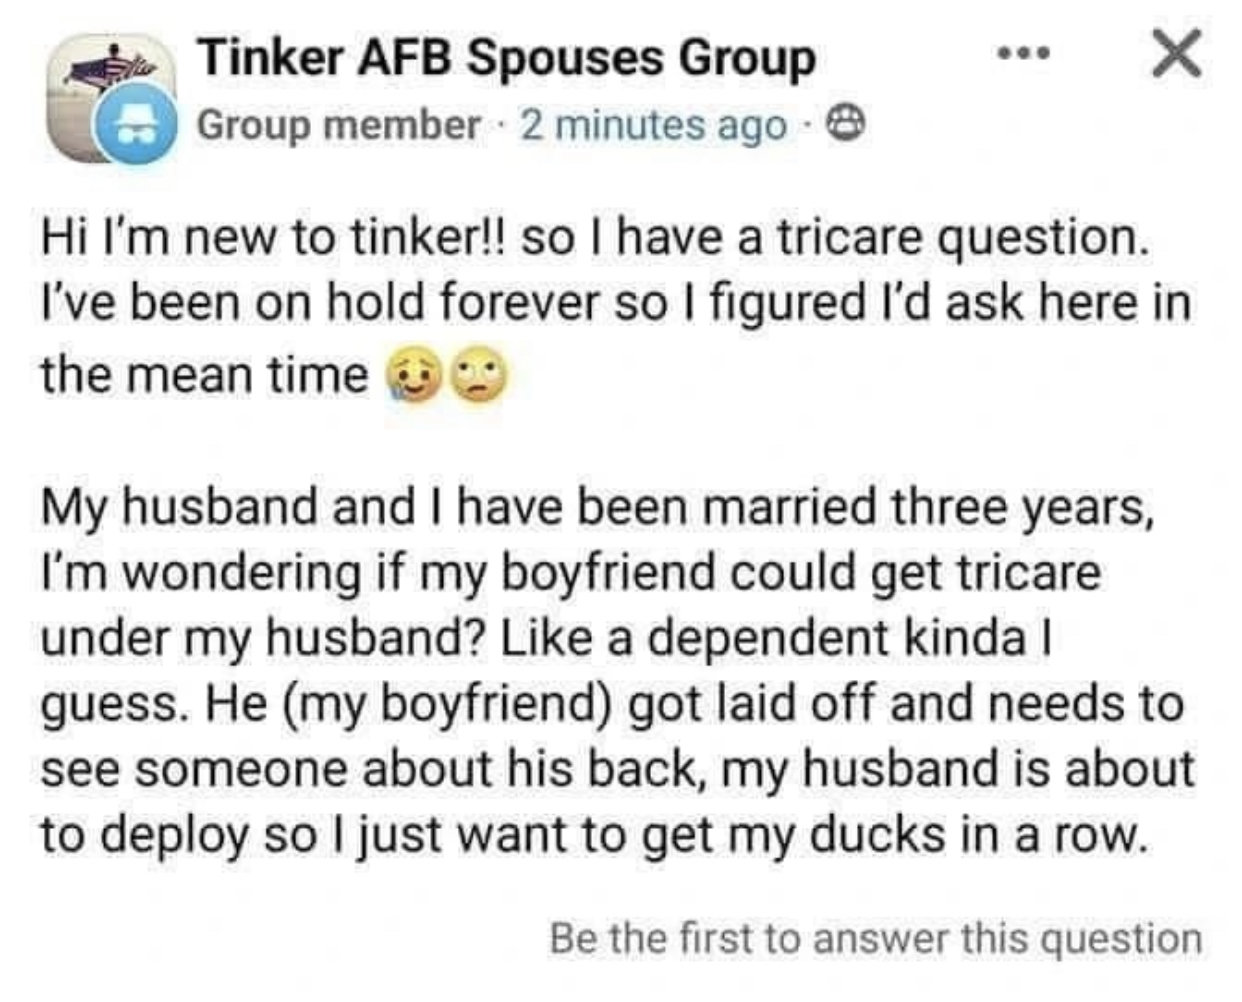Click the text the mean time
Screen dimensions: 1242x1002
(x=204, y=377)
